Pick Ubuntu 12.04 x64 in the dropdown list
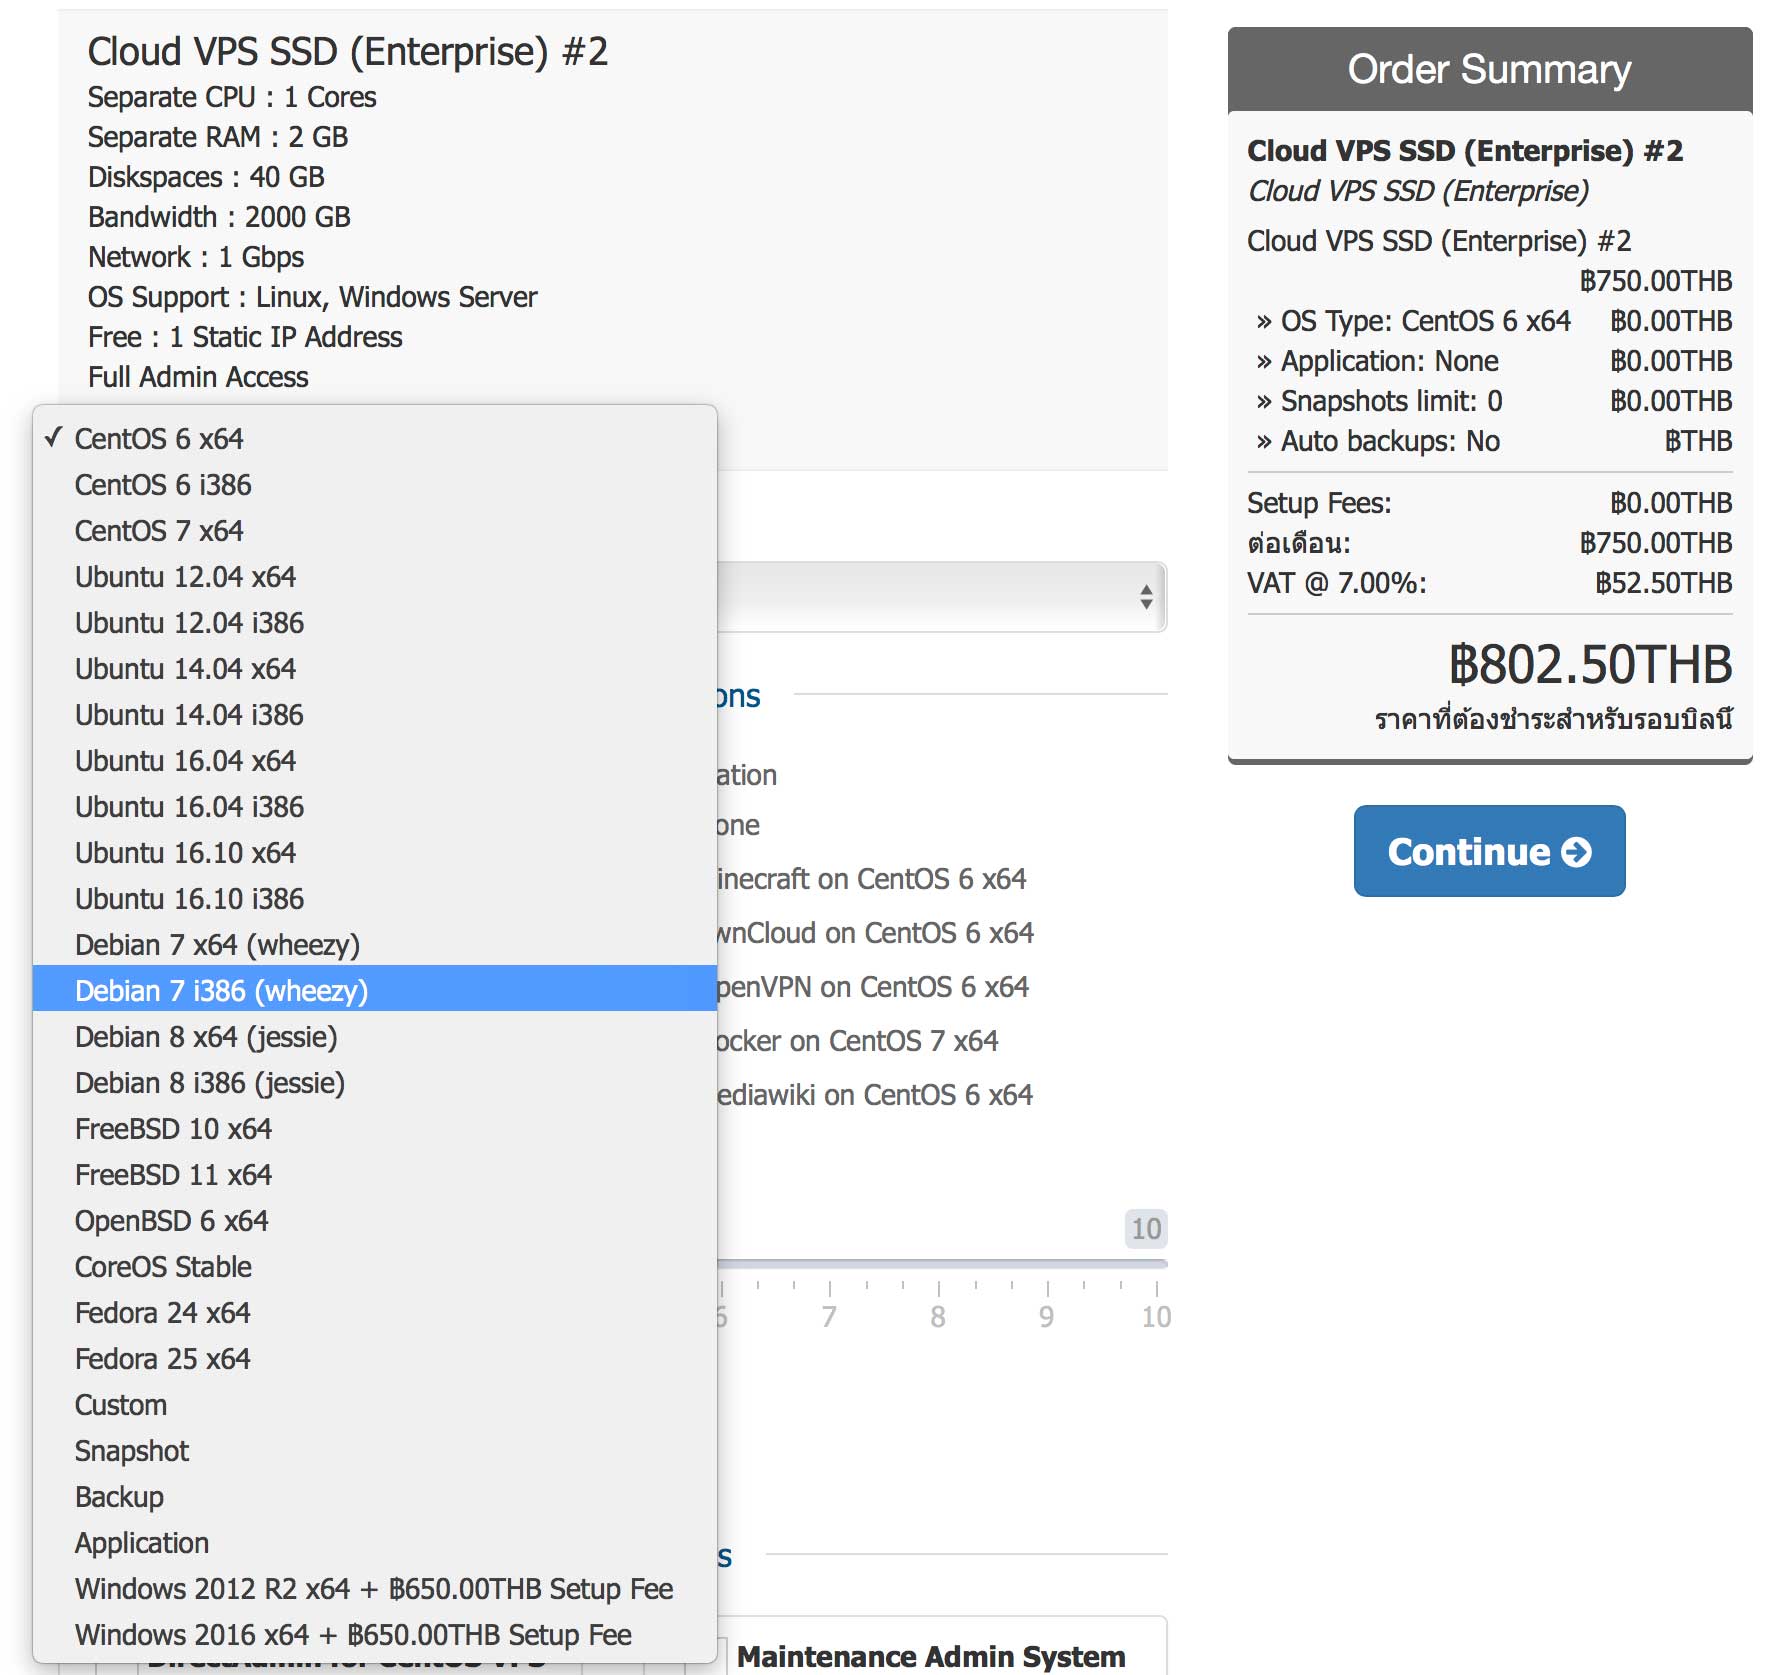The image size is (1767, 1675). click(185, 577)
